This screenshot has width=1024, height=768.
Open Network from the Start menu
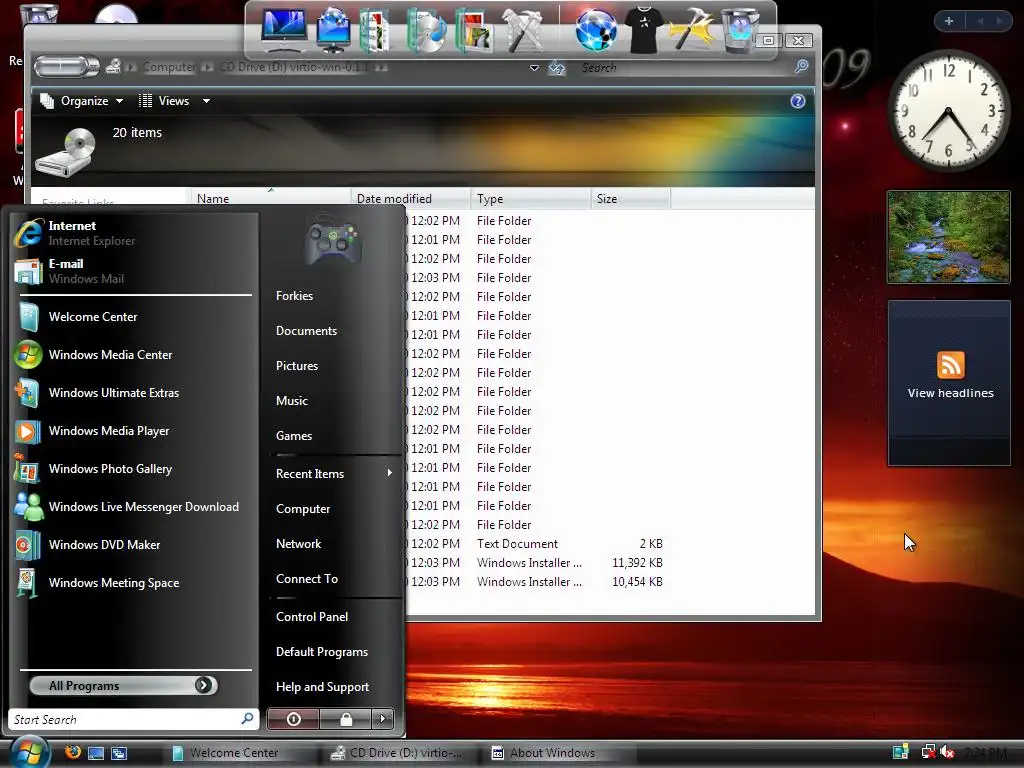(298, 544)
